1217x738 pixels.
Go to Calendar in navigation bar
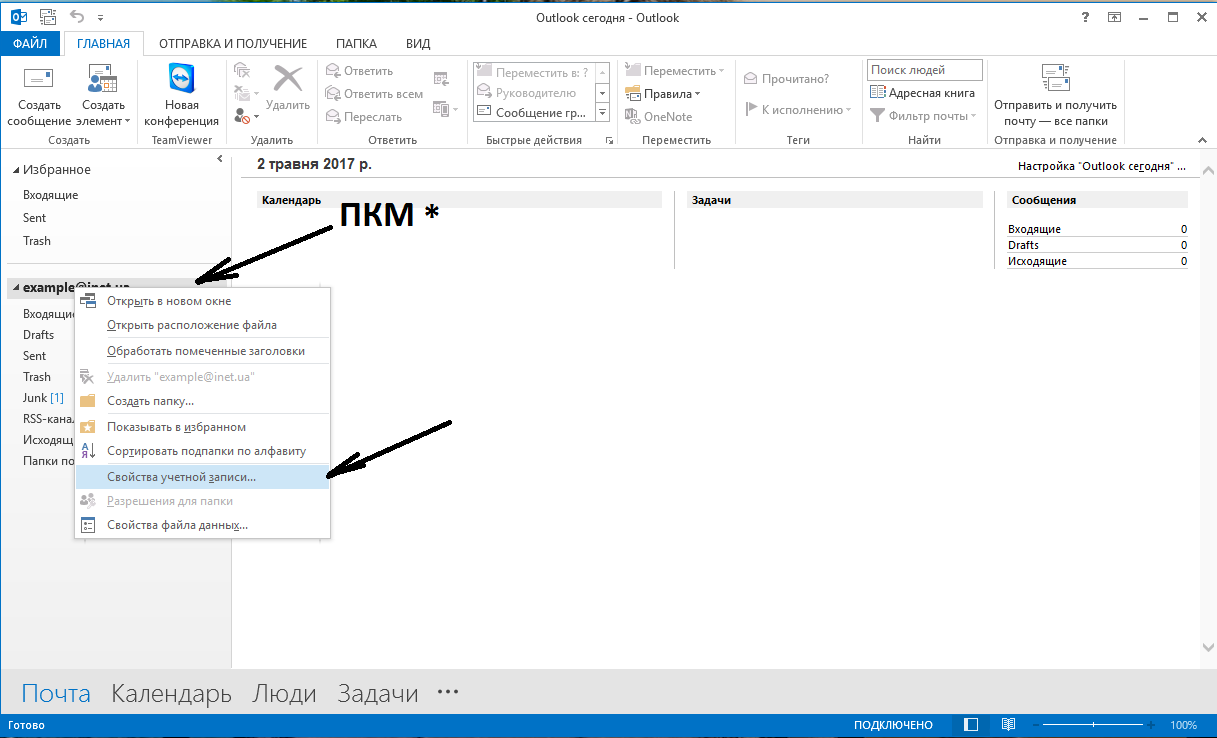point(171,693)
